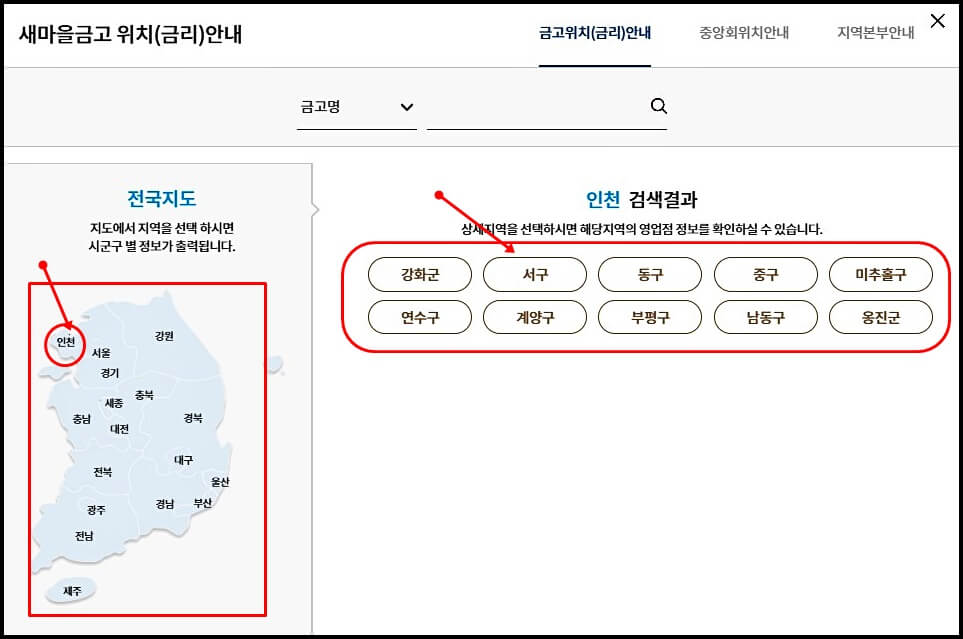Screen dimensions: 963x639
Task: Select the 부평구 district button
Action: [650, 317]
